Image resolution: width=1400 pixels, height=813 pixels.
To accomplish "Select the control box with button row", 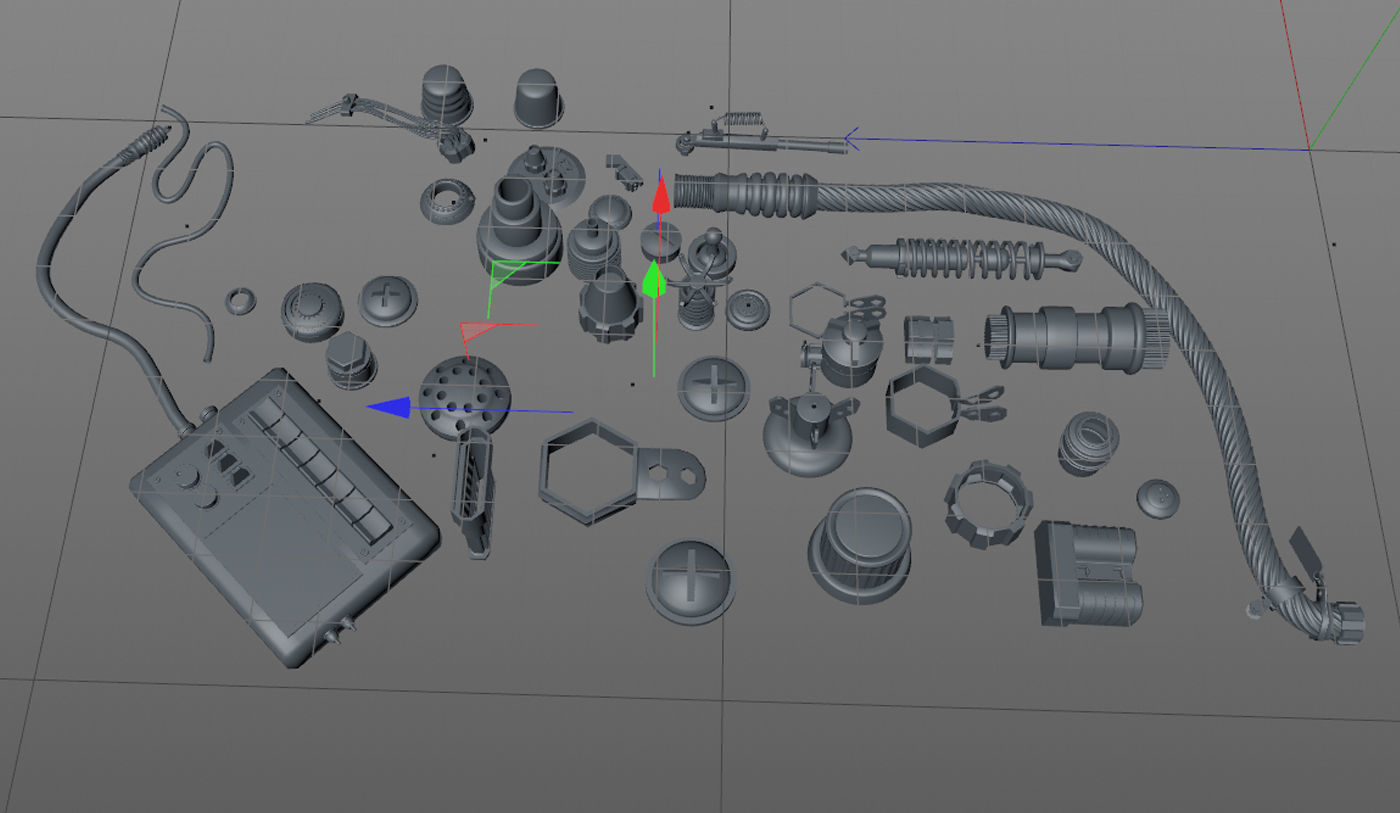I will pos(285,516).
